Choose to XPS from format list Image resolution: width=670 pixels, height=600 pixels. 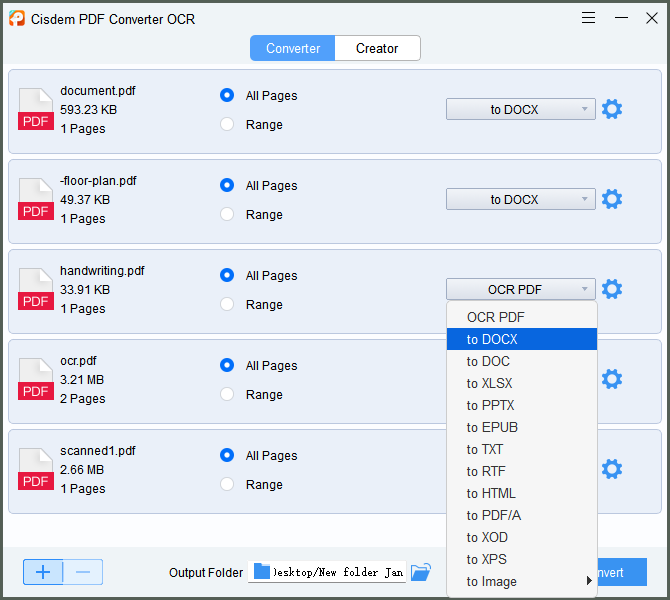click(522, 559)
